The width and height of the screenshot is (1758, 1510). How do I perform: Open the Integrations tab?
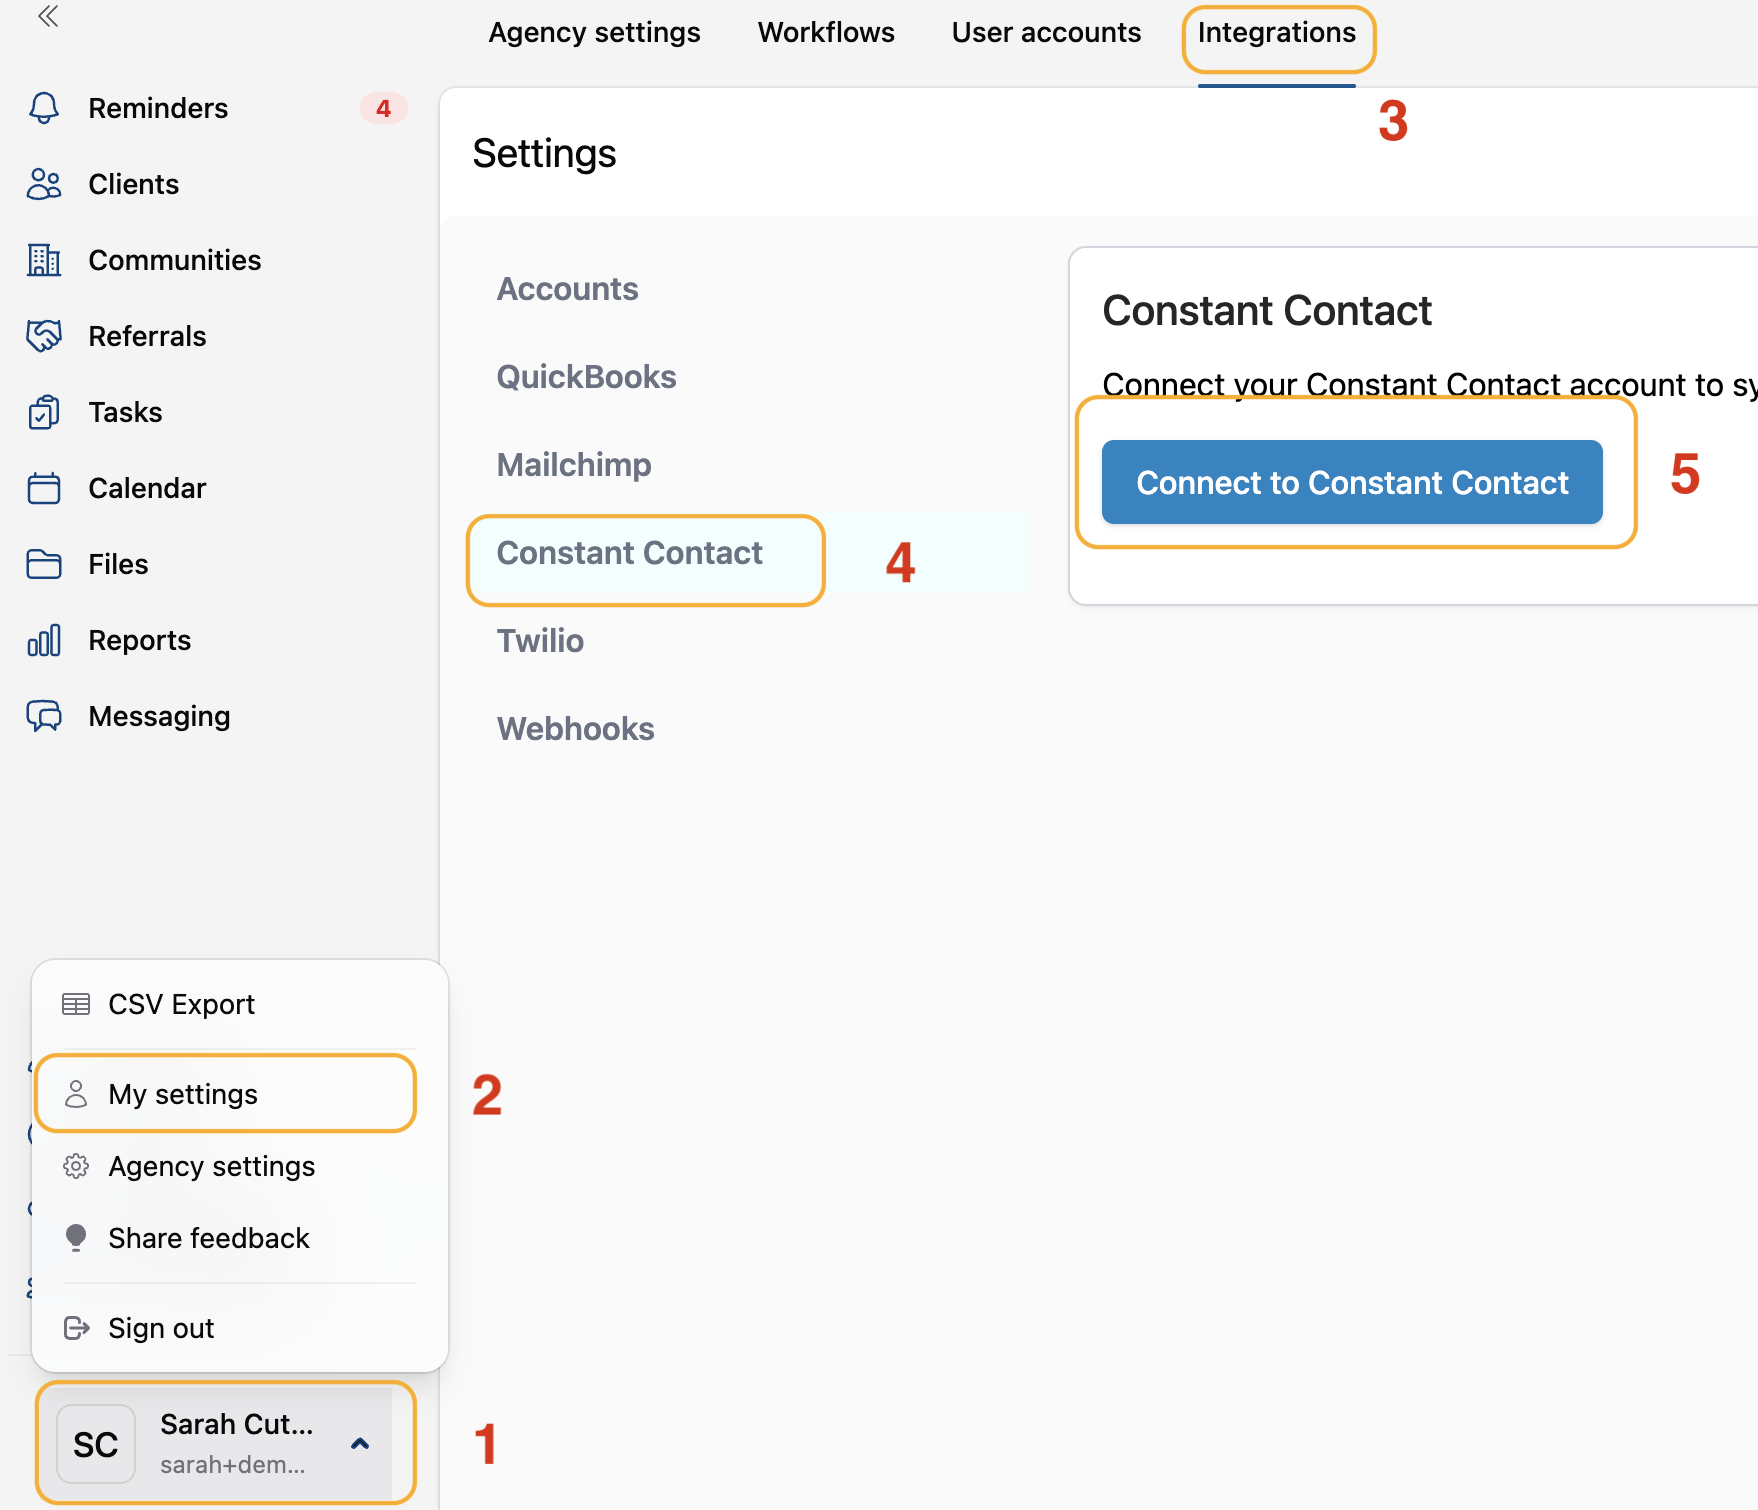pyautogui.click(x=1276, y=33)
